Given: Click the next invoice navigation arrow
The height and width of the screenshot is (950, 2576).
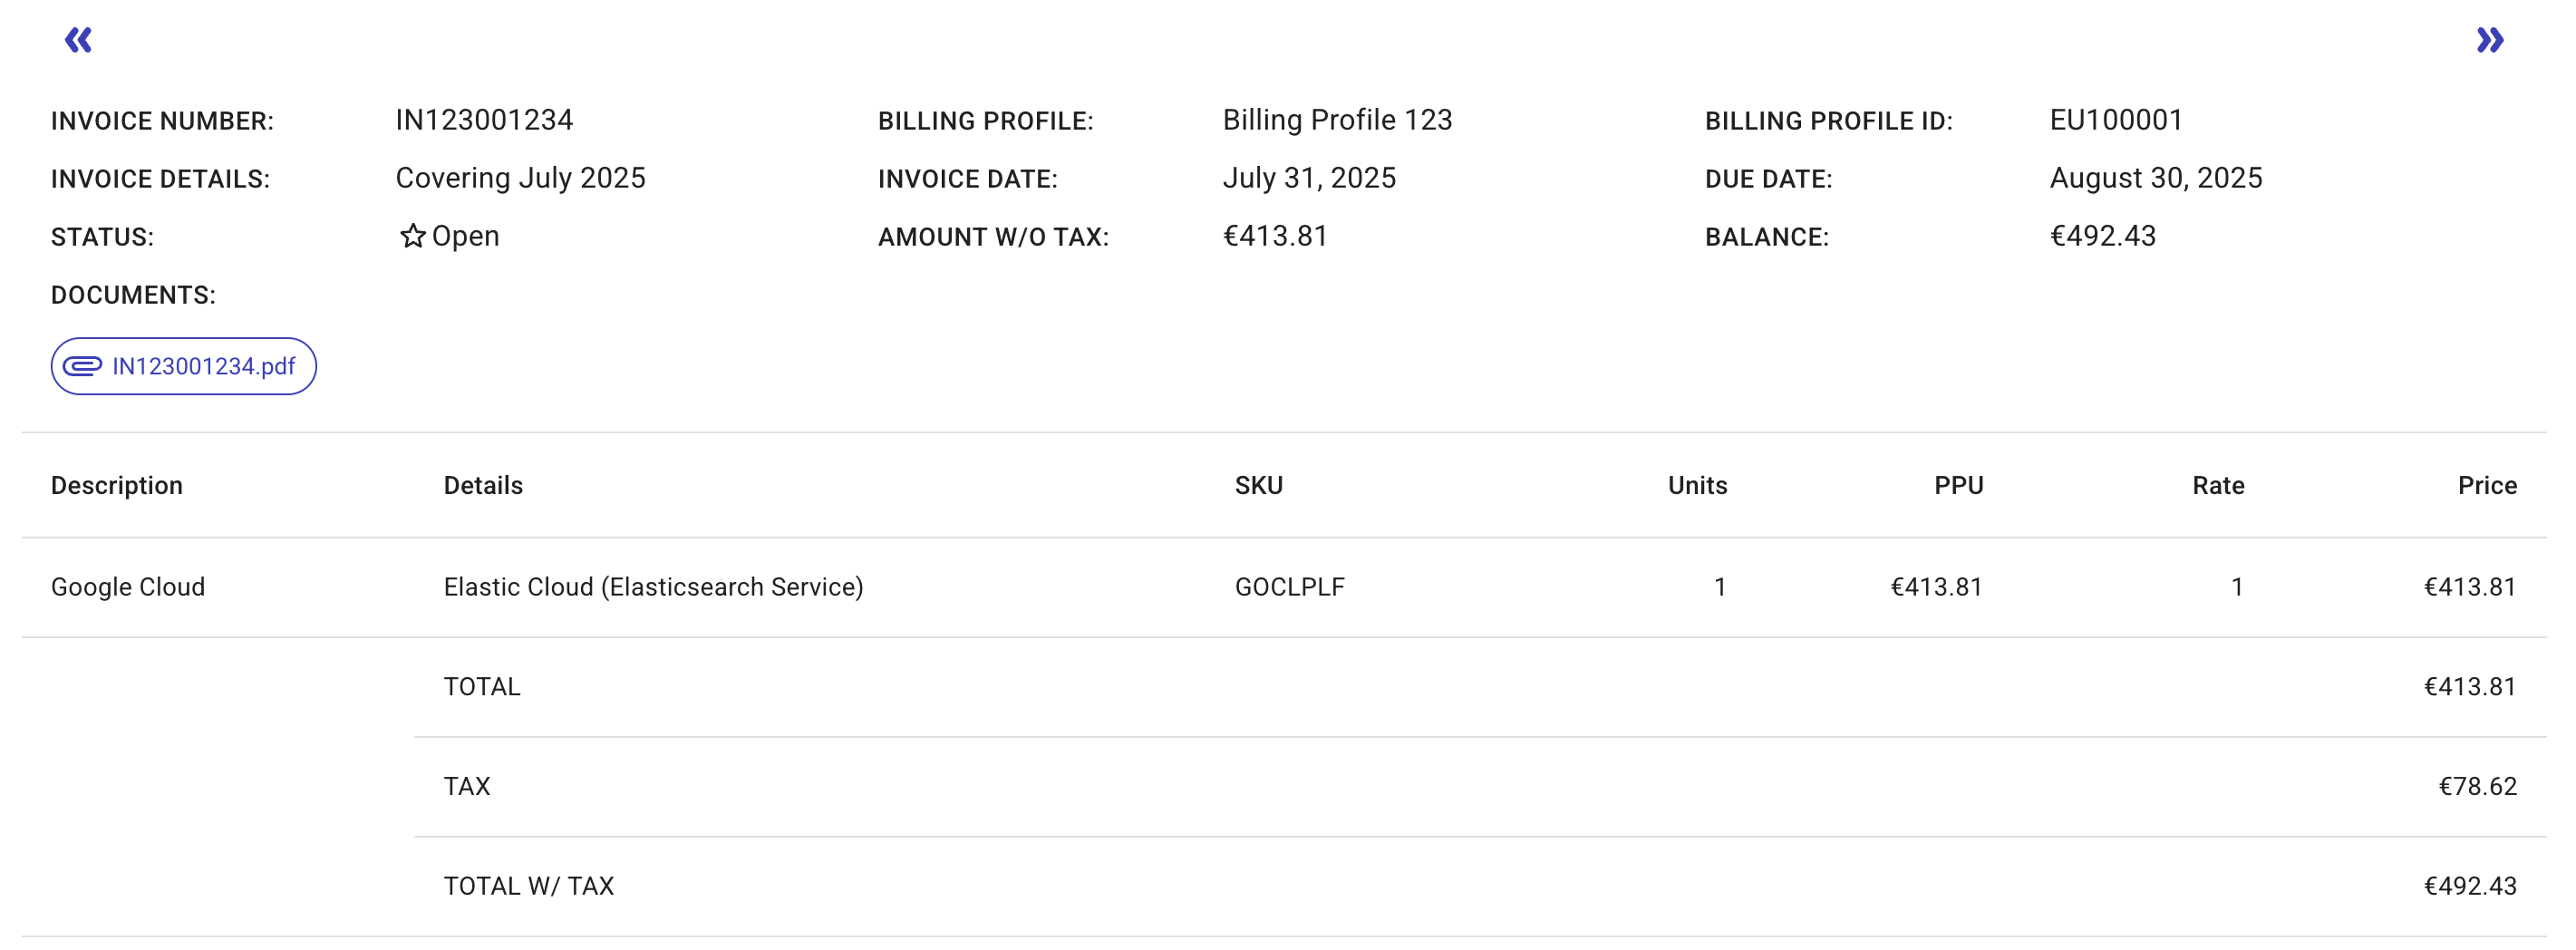Looking at the screenshot, I should (2490, 40).
